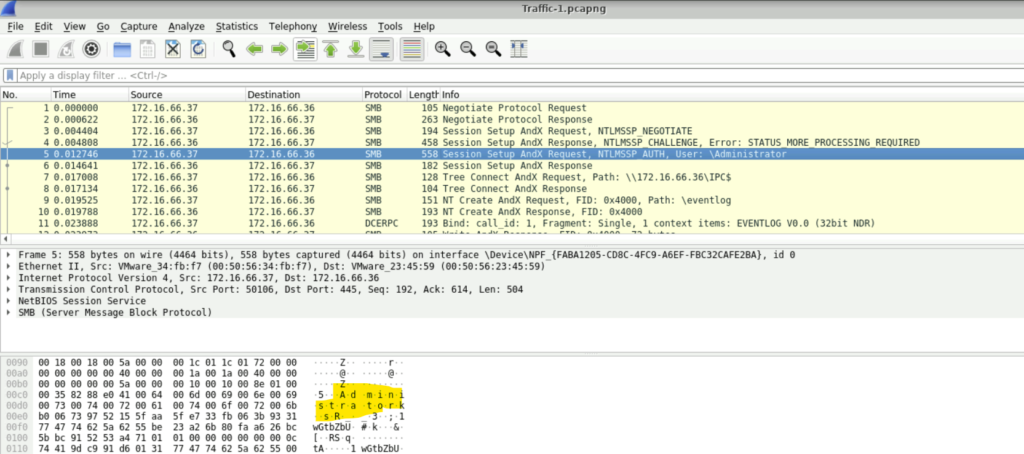Sort packets by the Protocol column header
Screen dimensions: 1024x454
(x=382, y=94)
